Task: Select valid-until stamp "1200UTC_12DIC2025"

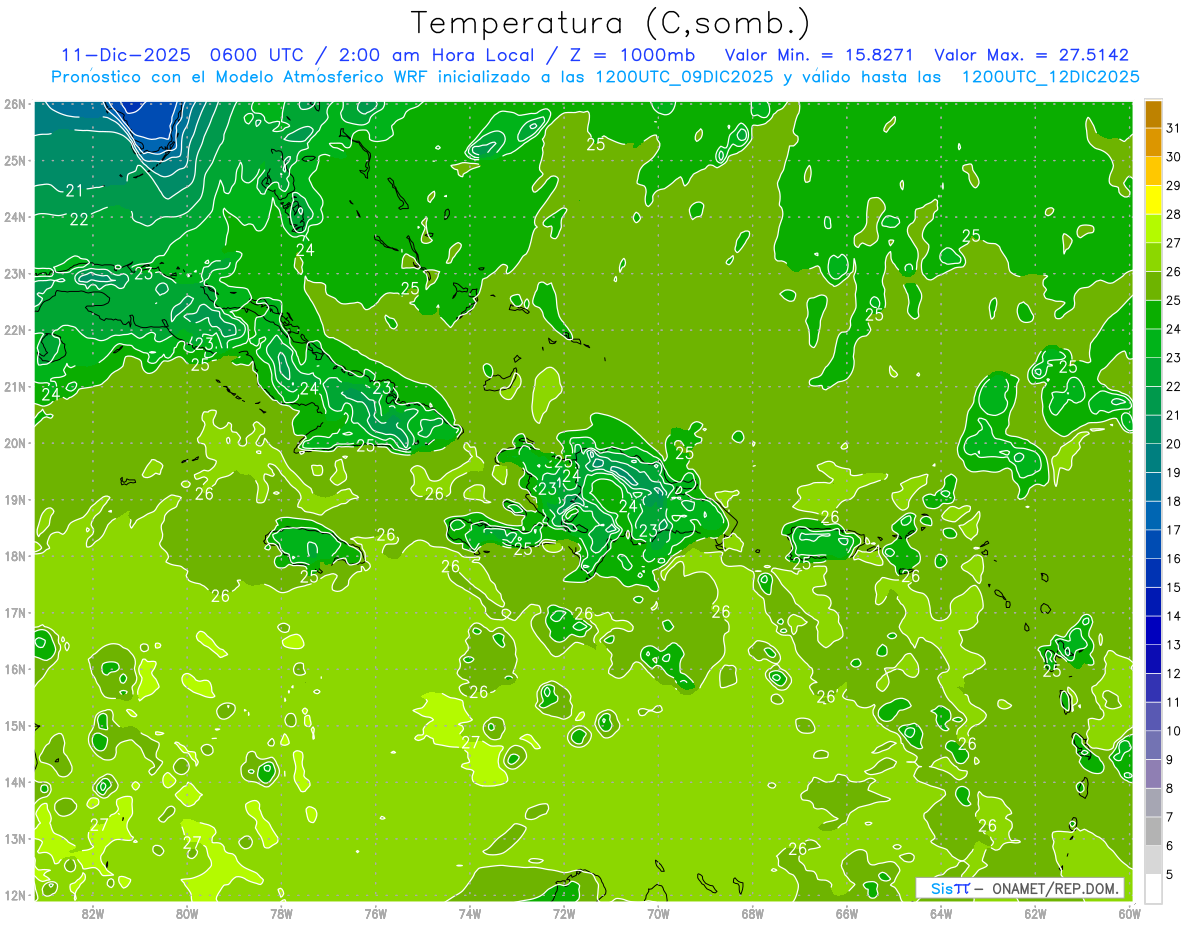Action: tap(1050, 77)
